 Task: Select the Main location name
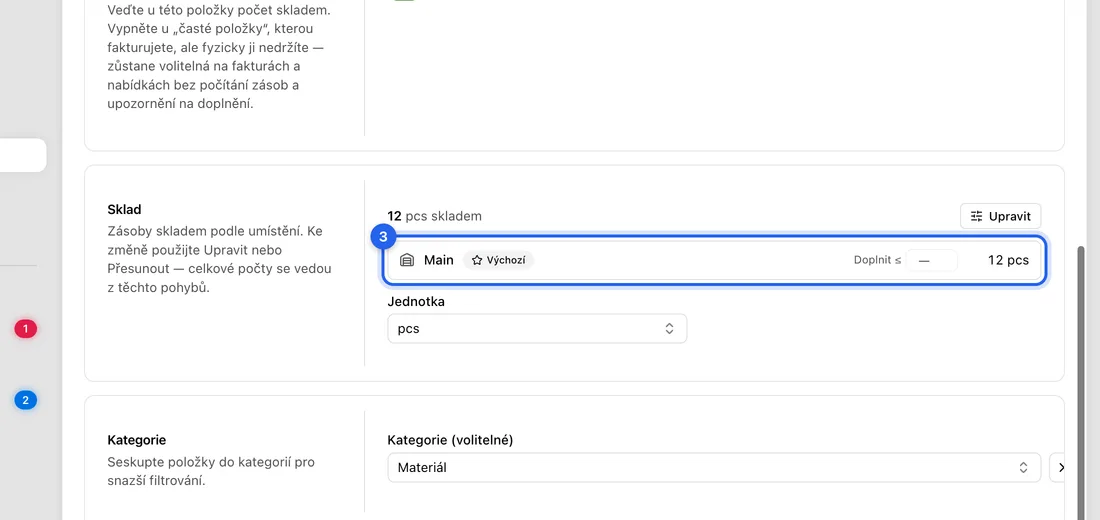438,260
